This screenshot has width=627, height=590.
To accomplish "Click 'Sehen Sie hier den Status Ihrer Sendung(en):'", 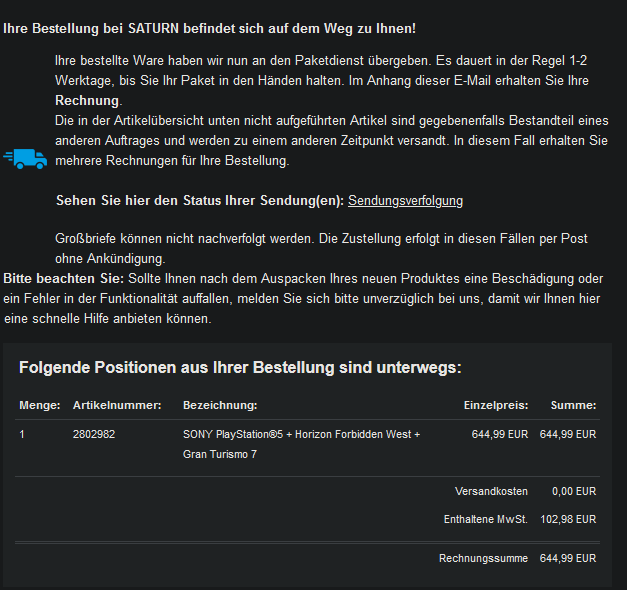I will click(x=200, y=200).
